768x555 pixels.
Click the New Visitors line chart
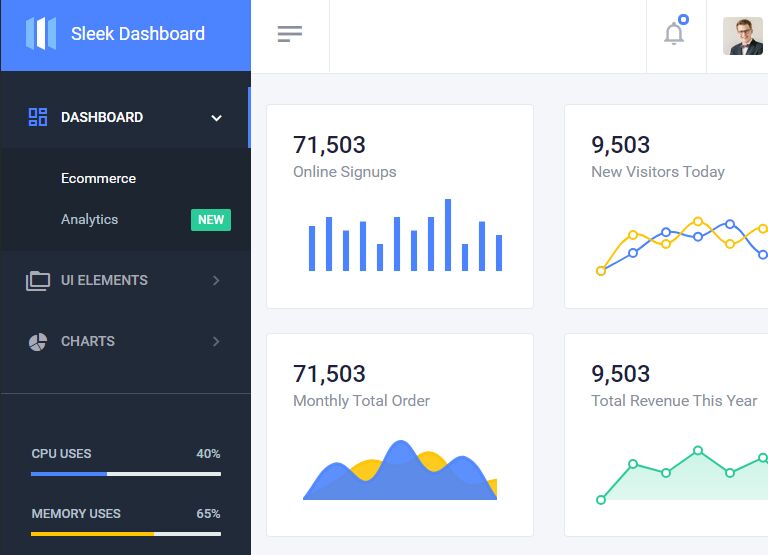click(x=682, y=246)
